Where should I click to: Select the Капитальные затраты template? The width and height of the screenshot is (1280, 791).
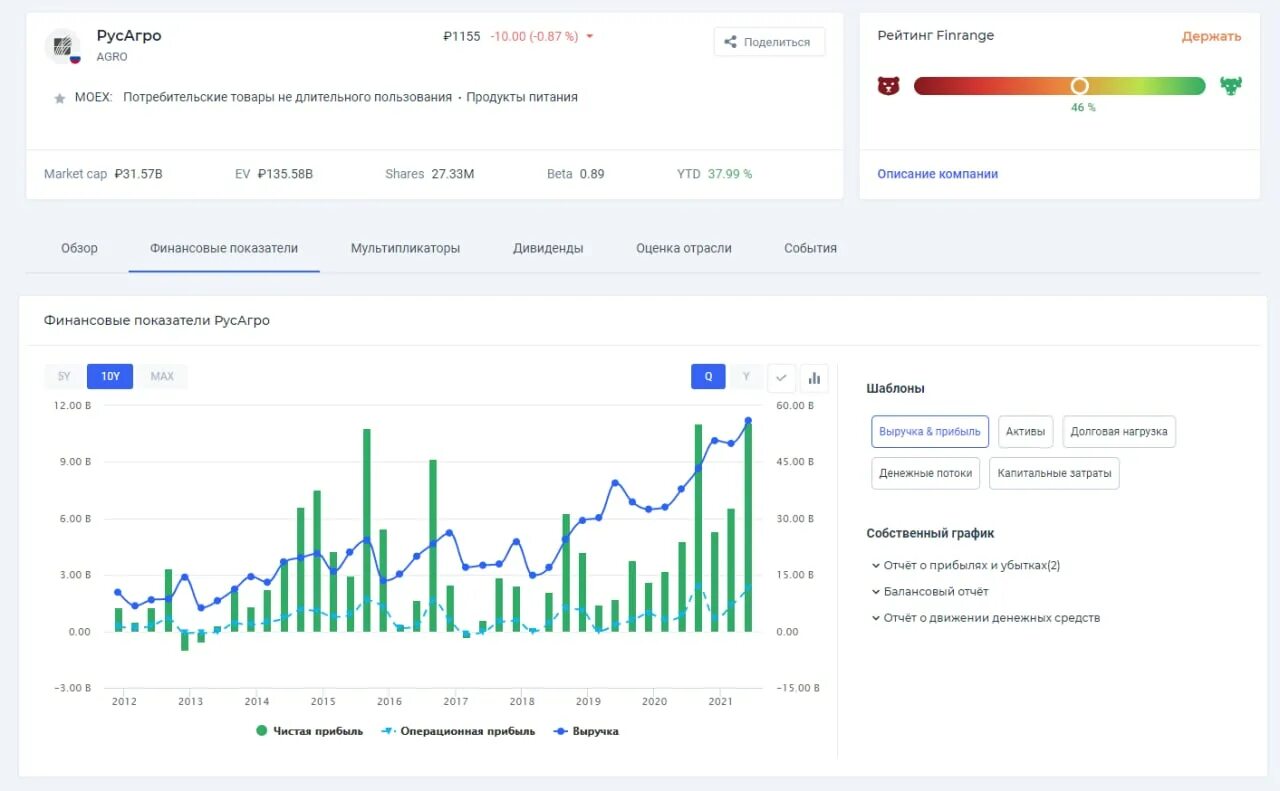[1054, 473]
